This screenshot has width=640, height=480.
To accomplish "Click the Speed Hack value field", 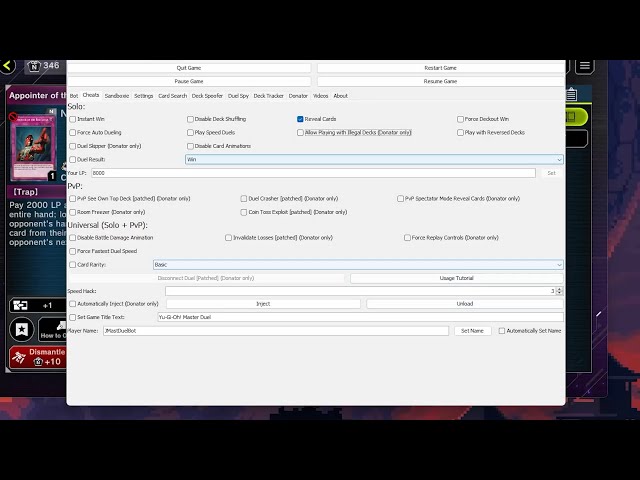I will pos(360,291).
